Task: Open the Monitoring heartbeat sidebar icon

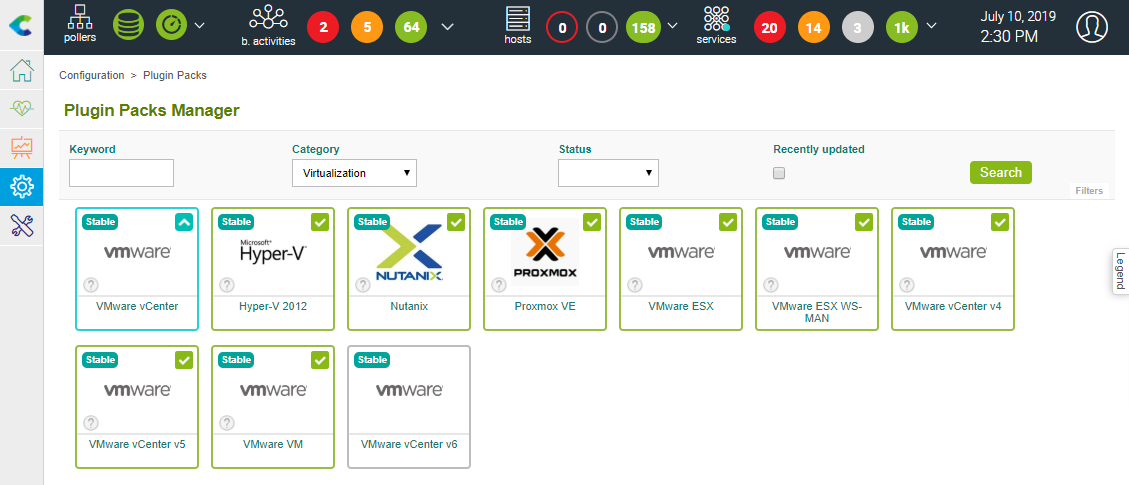Action: tap(22, 109)
